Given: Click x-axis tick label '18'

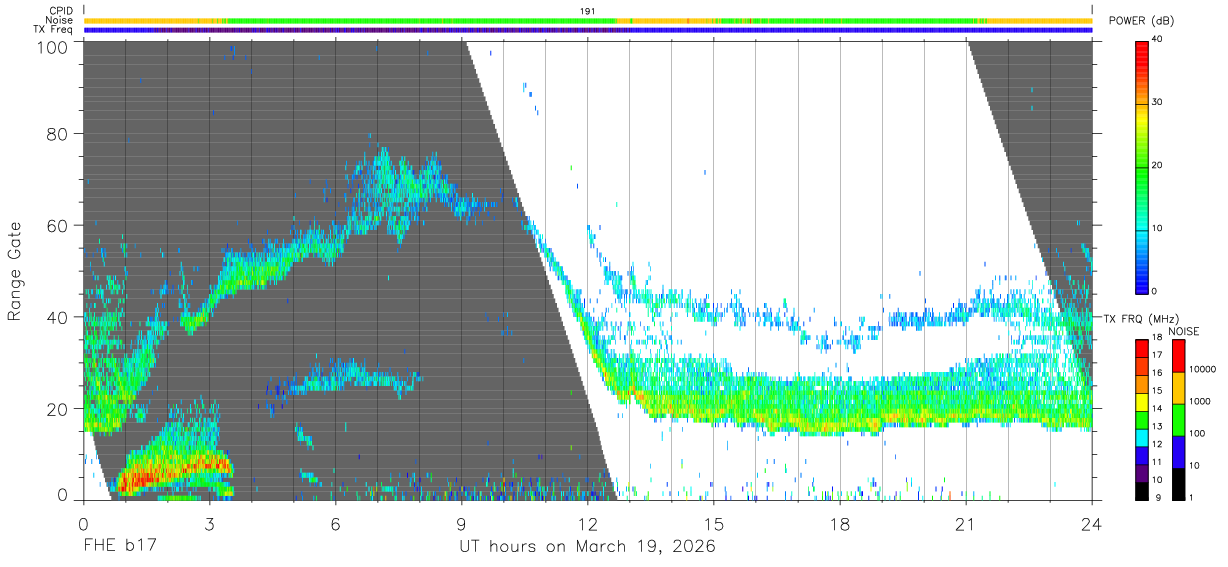Looking at the screenshot, I should (x=840, y=524).
